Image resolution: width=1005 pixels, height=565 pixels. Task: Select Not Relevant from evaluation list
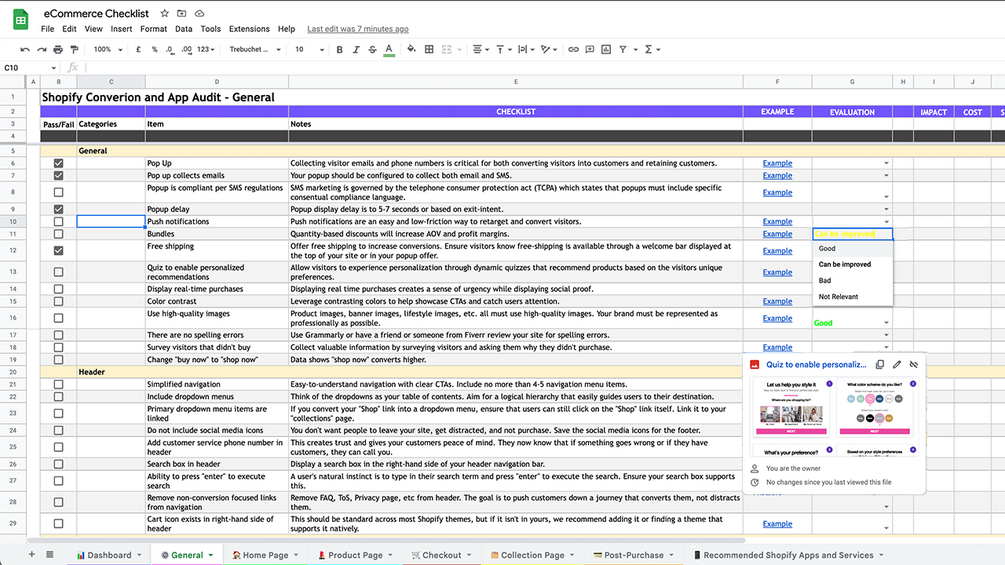(x=838, y=297)
